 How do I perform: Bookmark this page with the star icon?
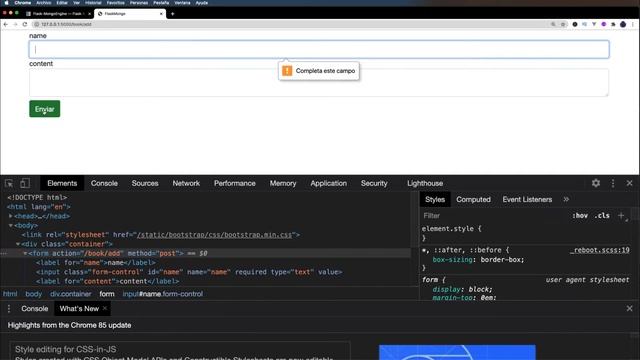[x=563, y=24]
